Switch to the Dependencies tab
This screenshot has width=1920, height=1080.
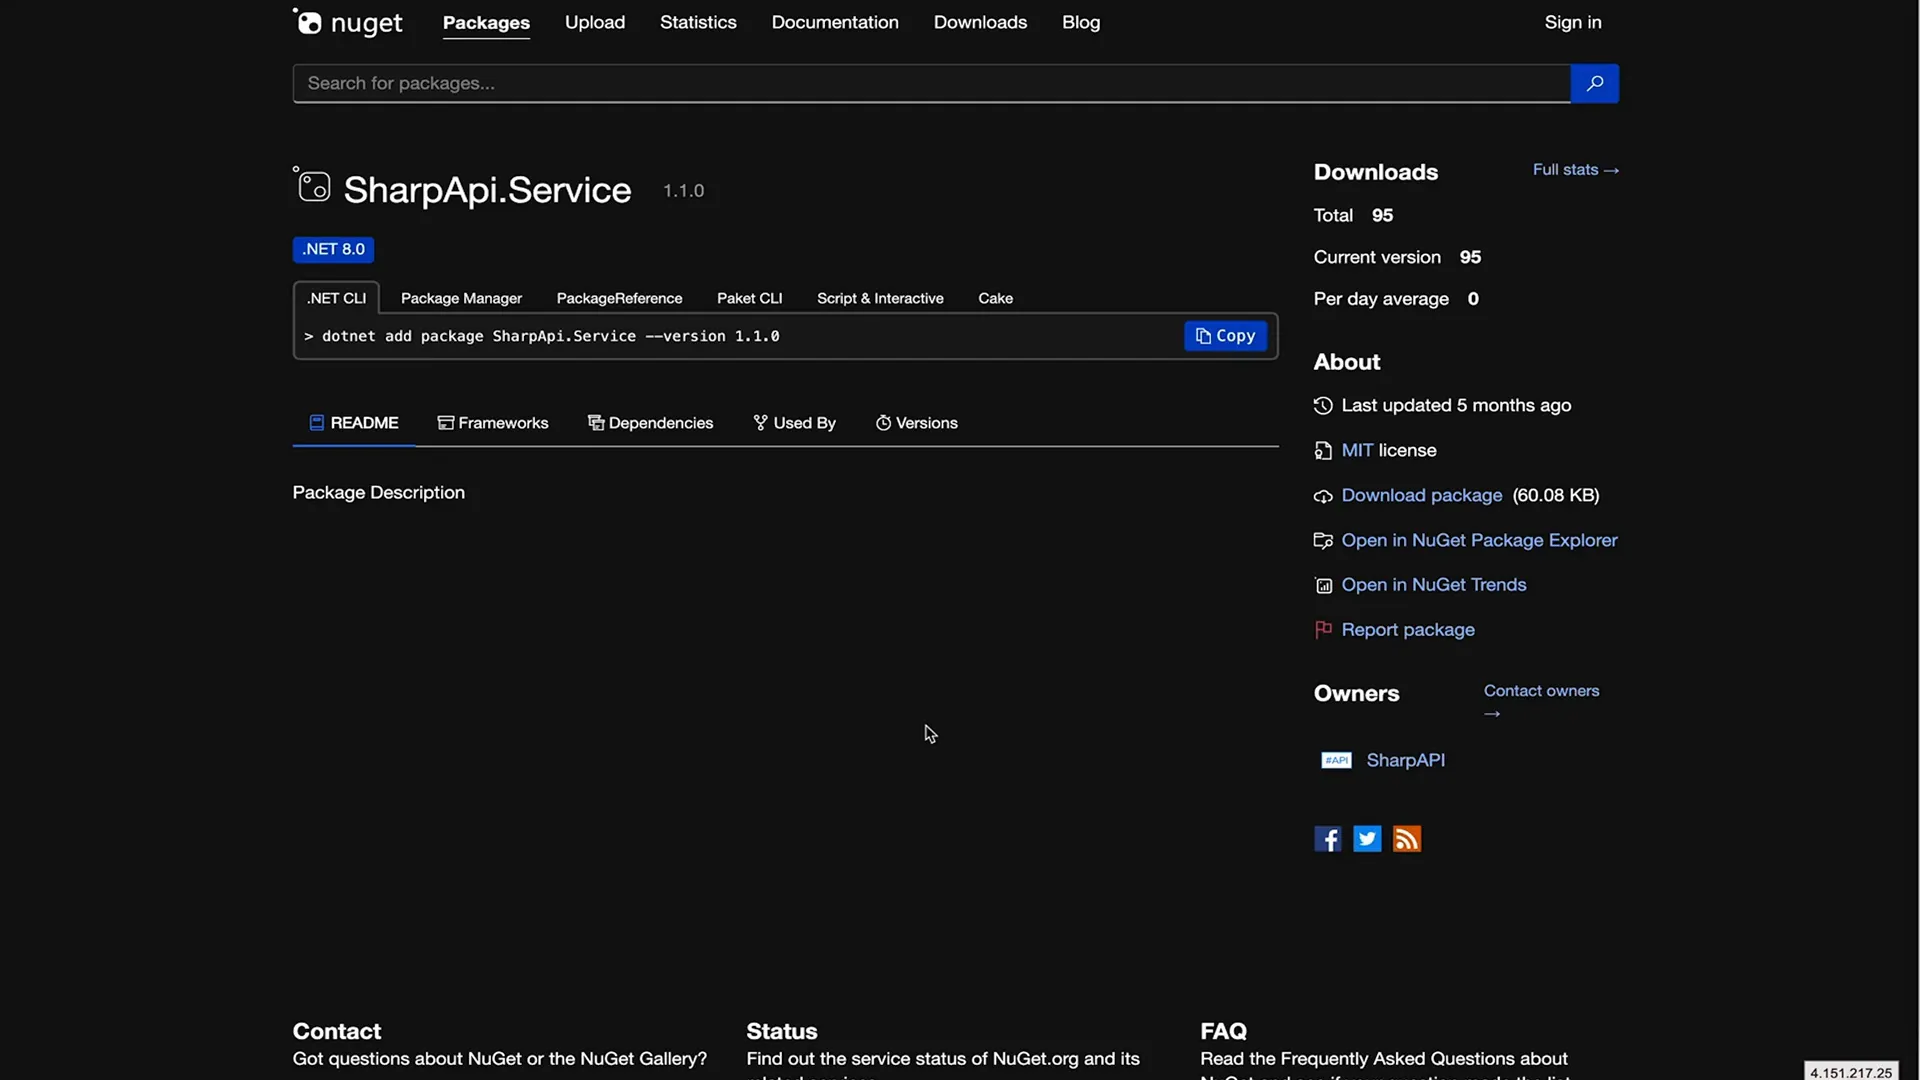tap(650, 423)
